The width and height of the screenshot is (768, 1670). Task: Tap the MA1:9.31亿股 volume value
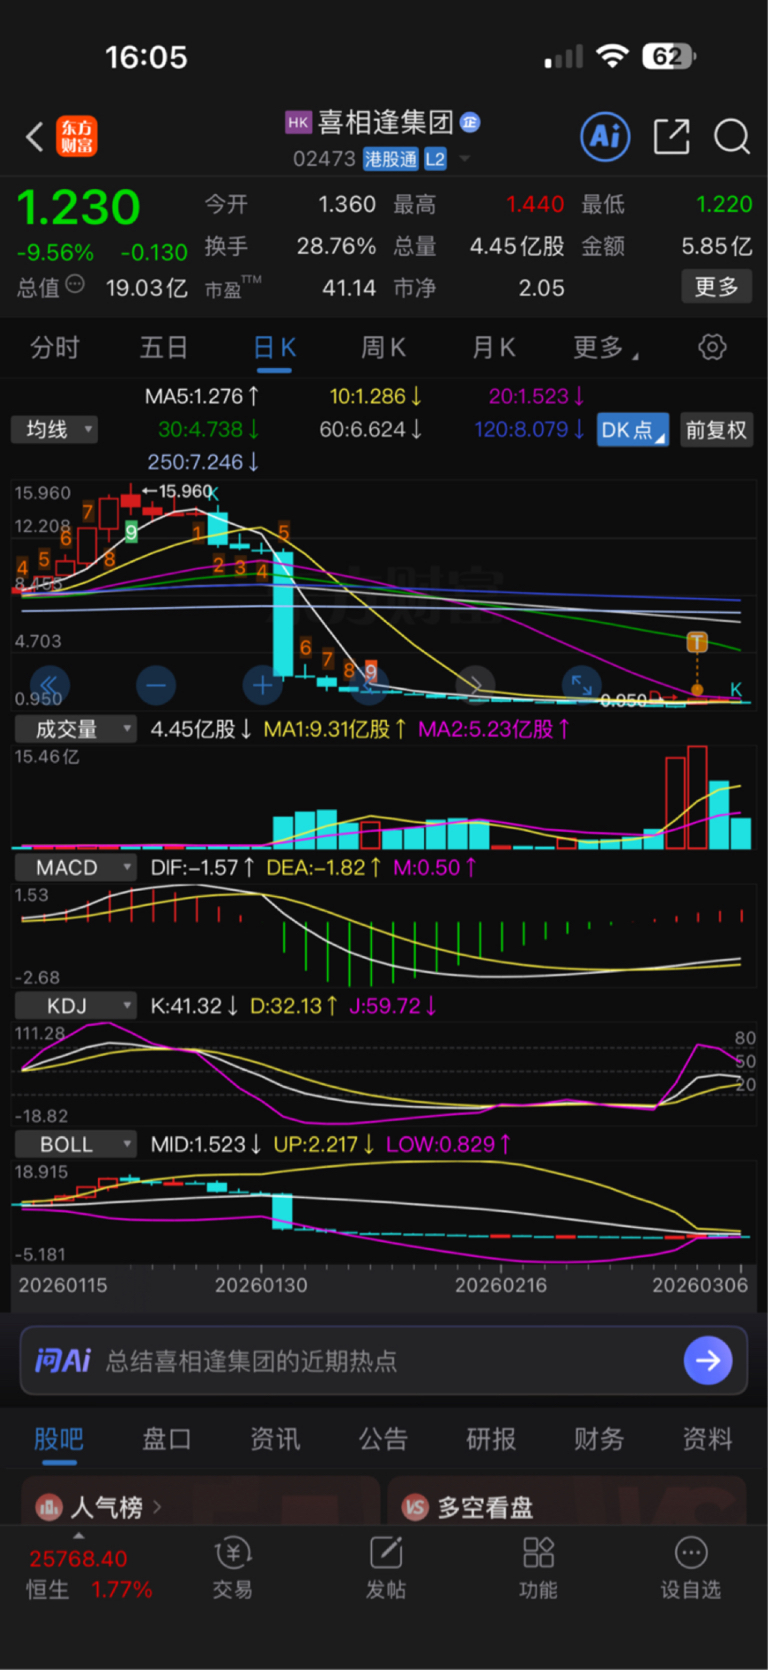tap(335, 729)
